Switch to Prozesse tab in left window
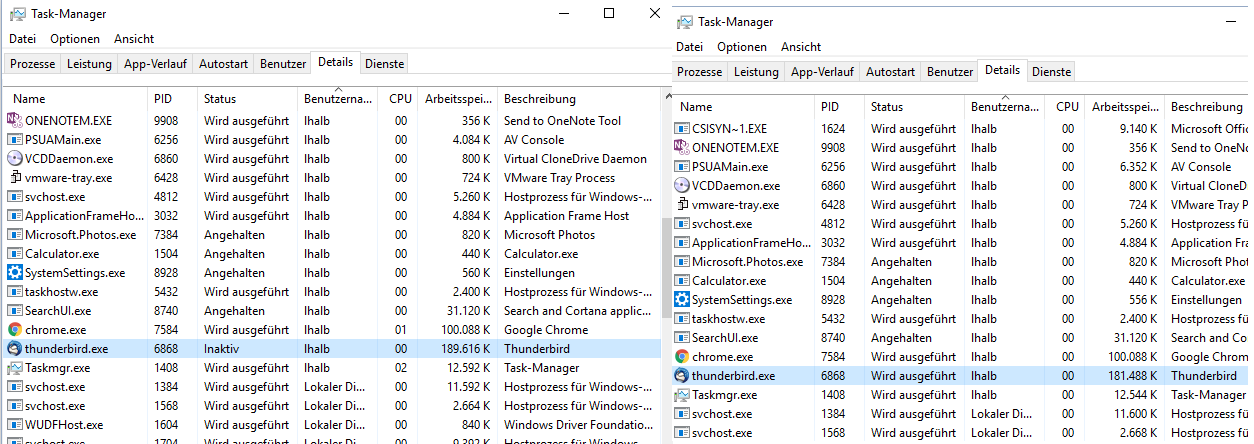Image resolution: width=1254 pixels, height=444 pixels. [x=32, y=63]
